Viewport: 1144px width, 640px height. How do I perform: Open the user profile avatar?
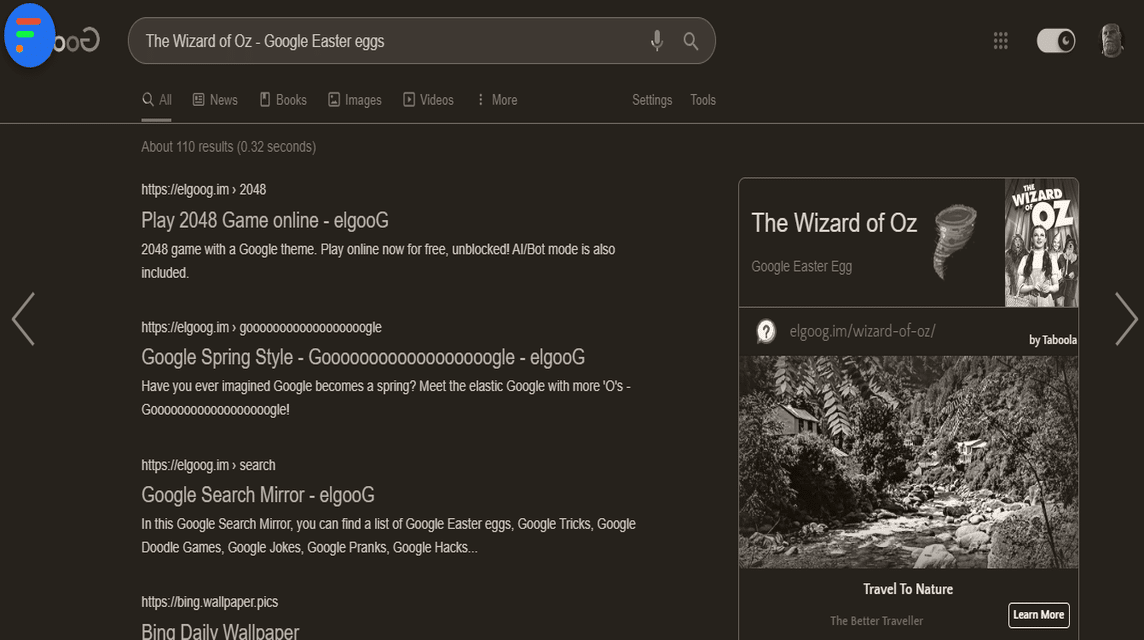tap(1111, 40)
